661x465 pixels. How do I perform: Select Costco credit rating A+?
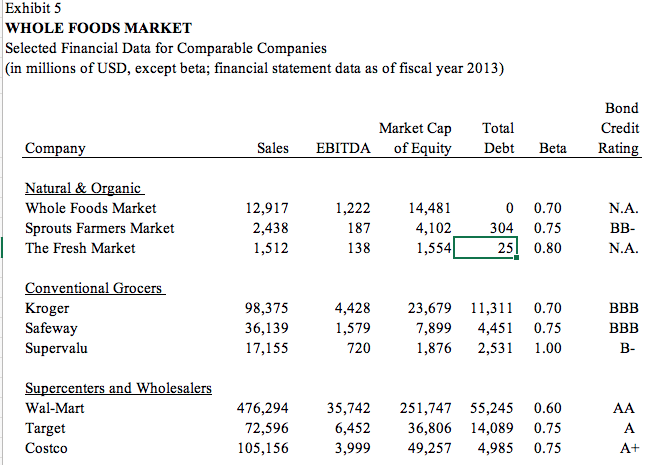pos(629,448)
